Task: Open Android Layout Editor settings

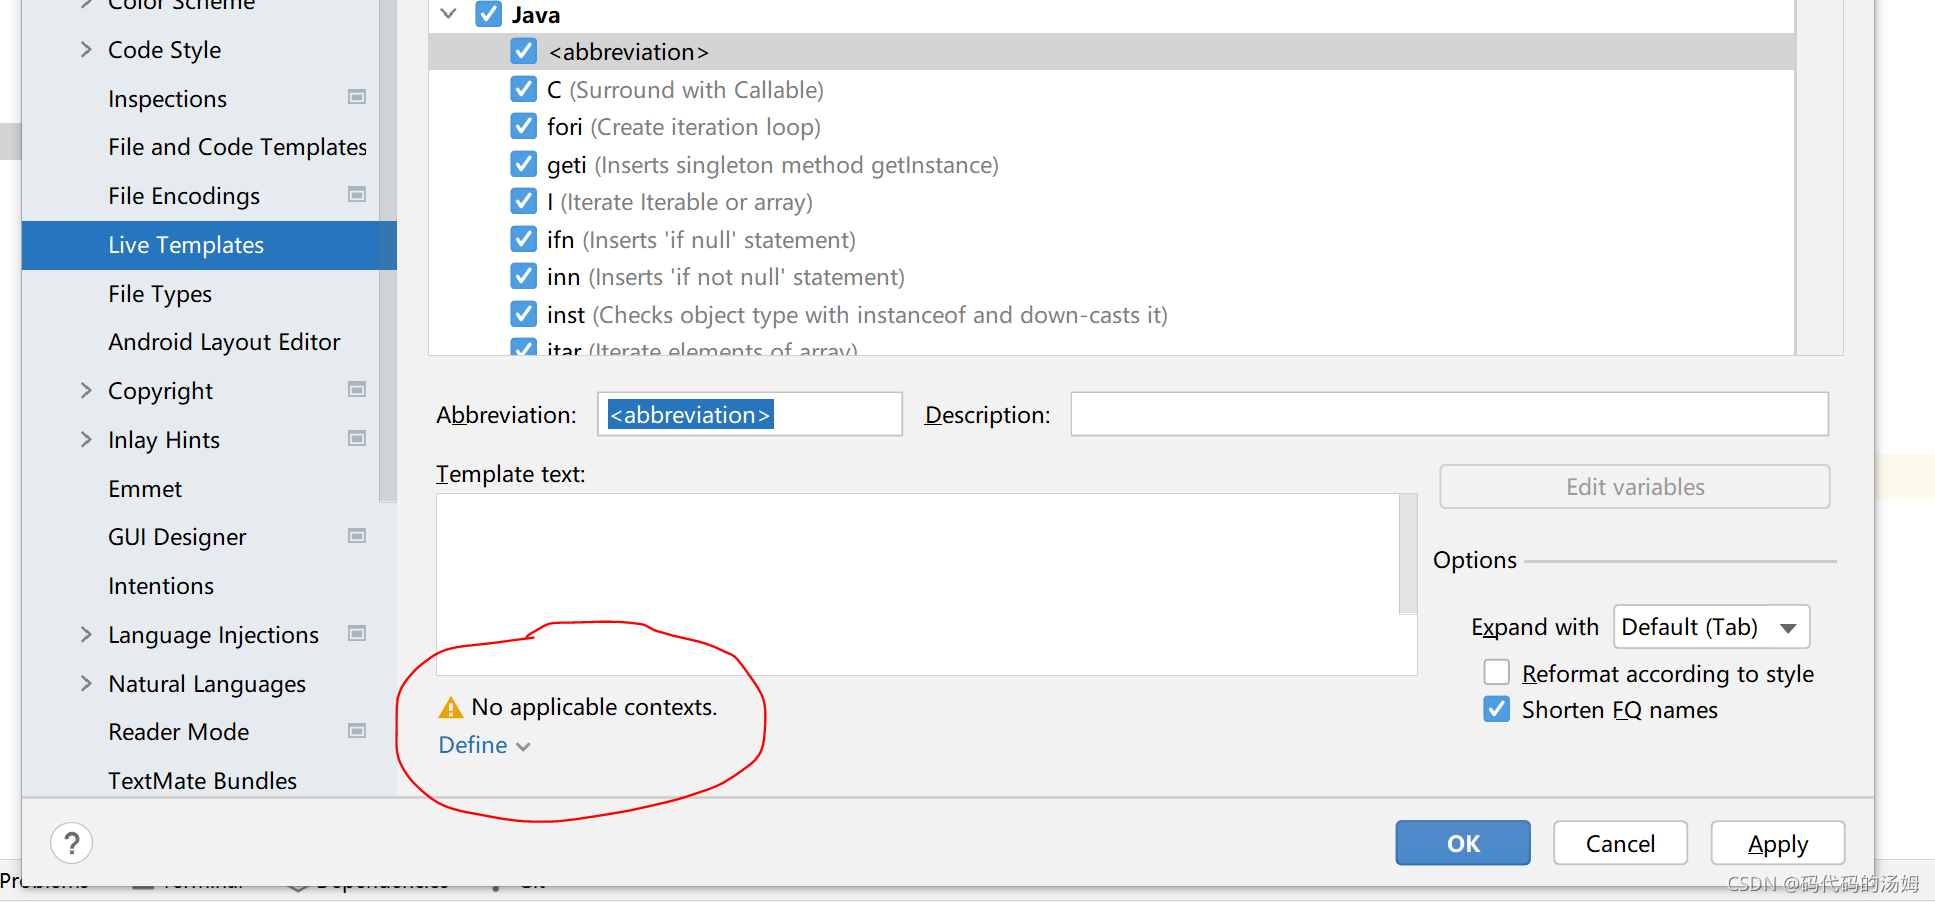Action: (224, 342)
